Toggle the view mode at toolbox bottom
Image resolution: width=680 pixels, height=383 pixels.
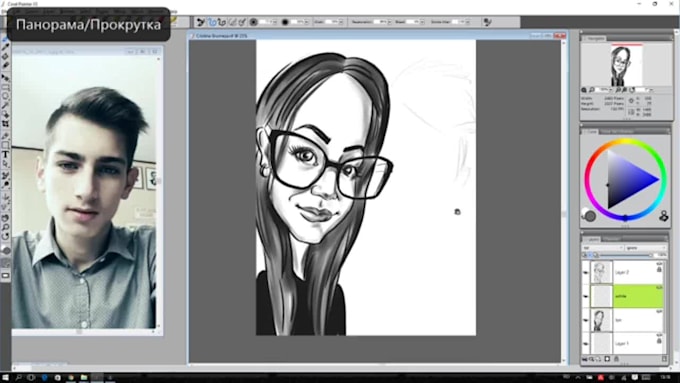tap(6, 275)
